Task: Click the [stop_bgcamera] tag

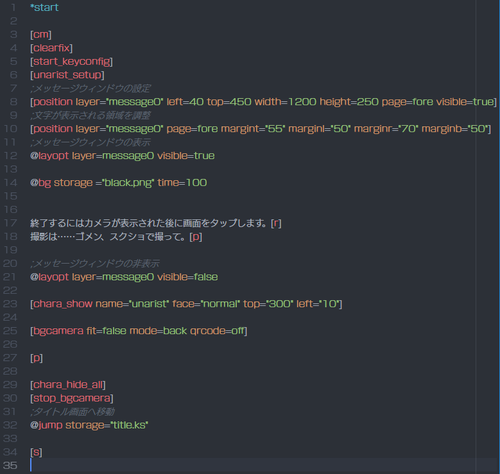Action: 72,398
